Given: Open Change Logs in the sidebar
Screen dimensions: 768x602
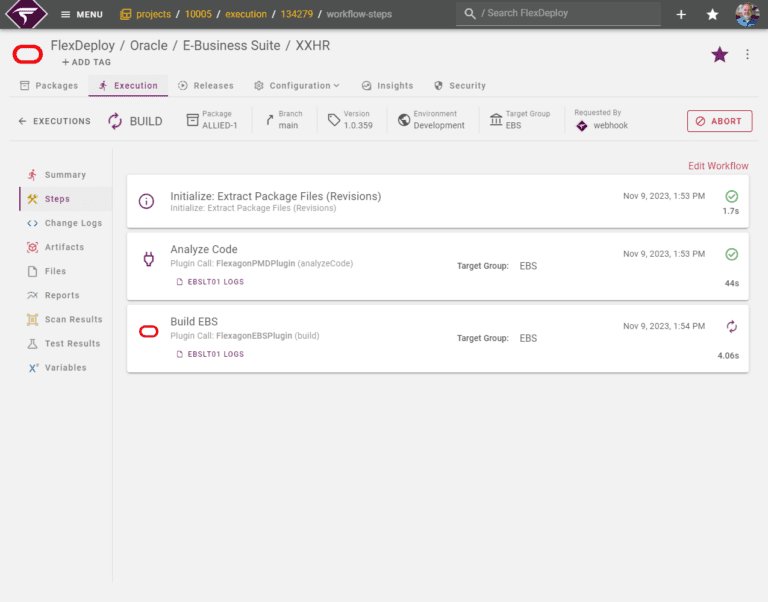Looking at the screenshot, I should click(66, 223).
